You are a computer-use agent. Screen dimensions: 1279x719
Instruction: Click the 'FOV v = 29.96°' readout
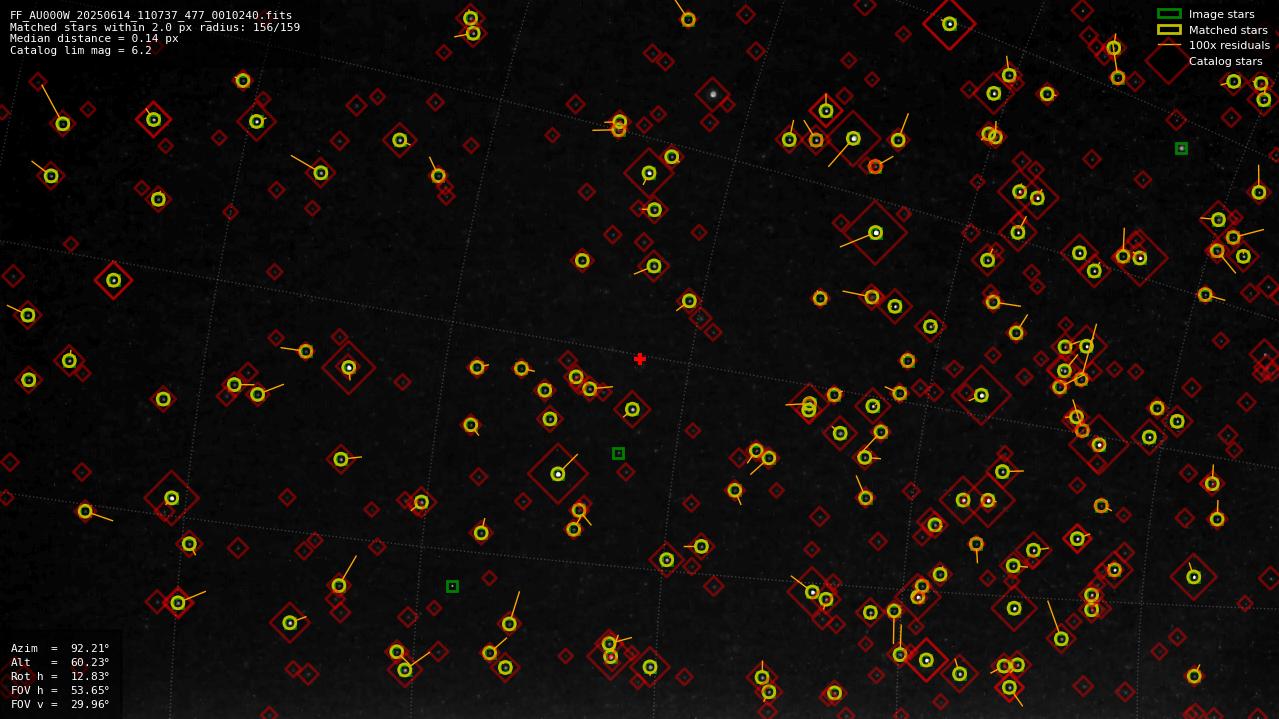pos(60,704)
